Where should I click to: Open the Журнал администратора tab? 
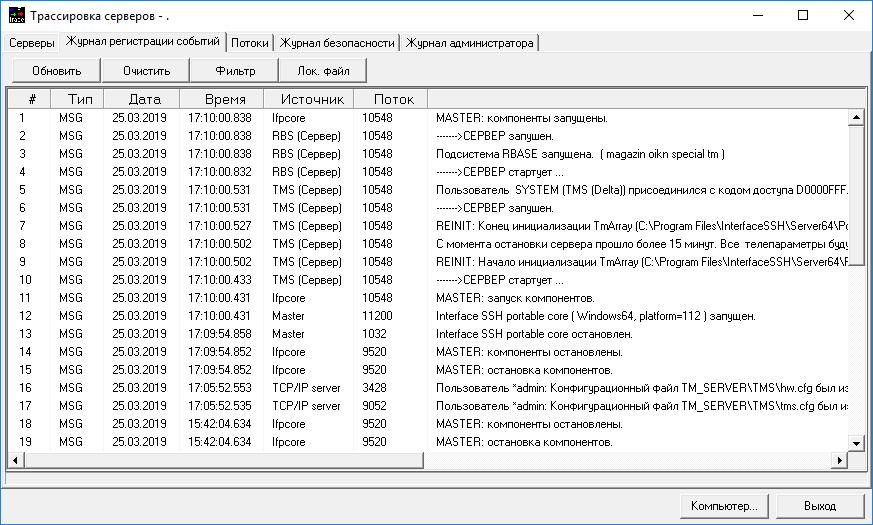(469, 43)
